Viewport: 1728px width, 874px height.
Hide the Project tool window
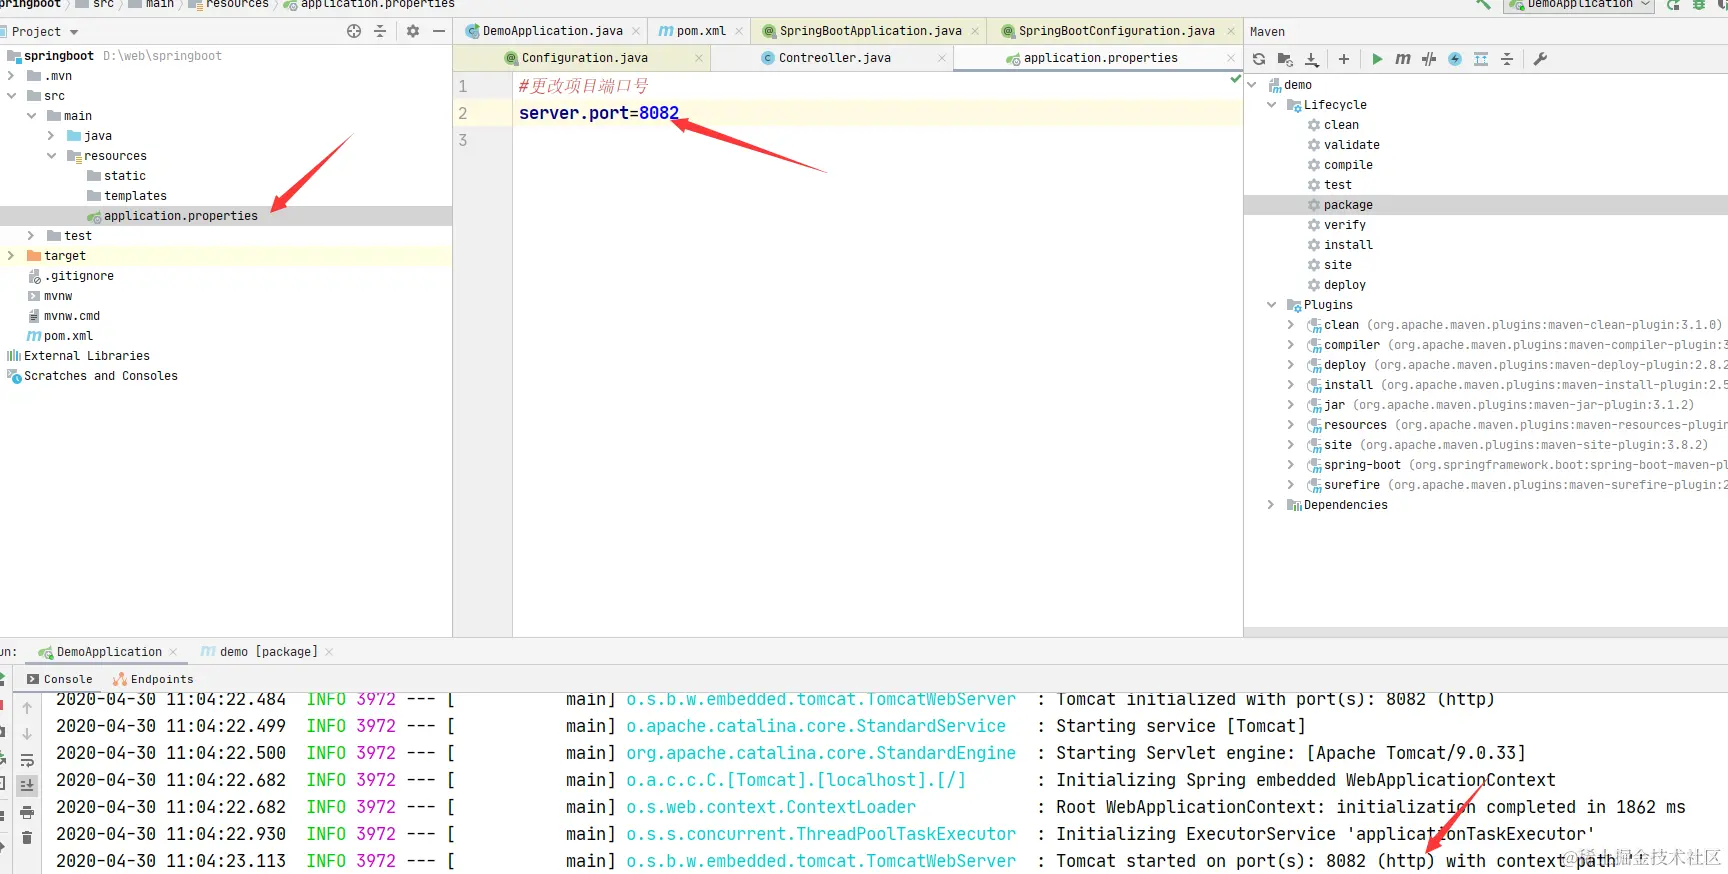[x=439, y=31]
